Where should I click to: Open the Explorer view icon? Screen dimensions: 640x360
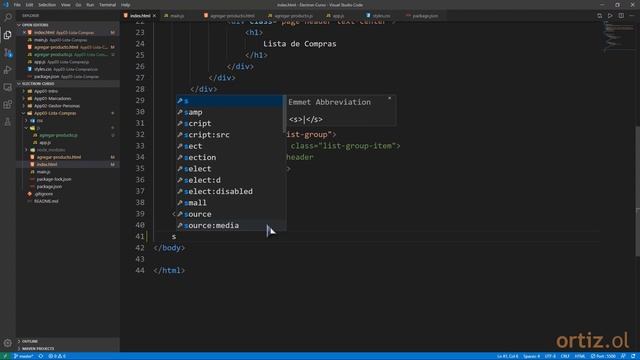pyautogui.click(x=7, y=35)
